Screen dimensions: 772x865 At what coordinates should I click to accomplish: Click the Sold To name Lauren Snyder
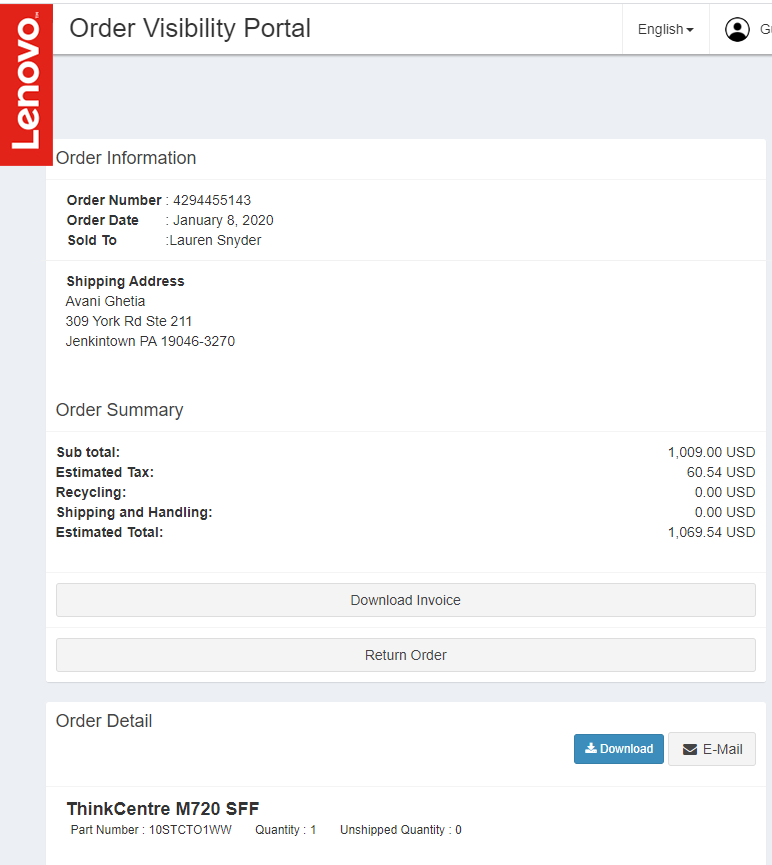215,240
